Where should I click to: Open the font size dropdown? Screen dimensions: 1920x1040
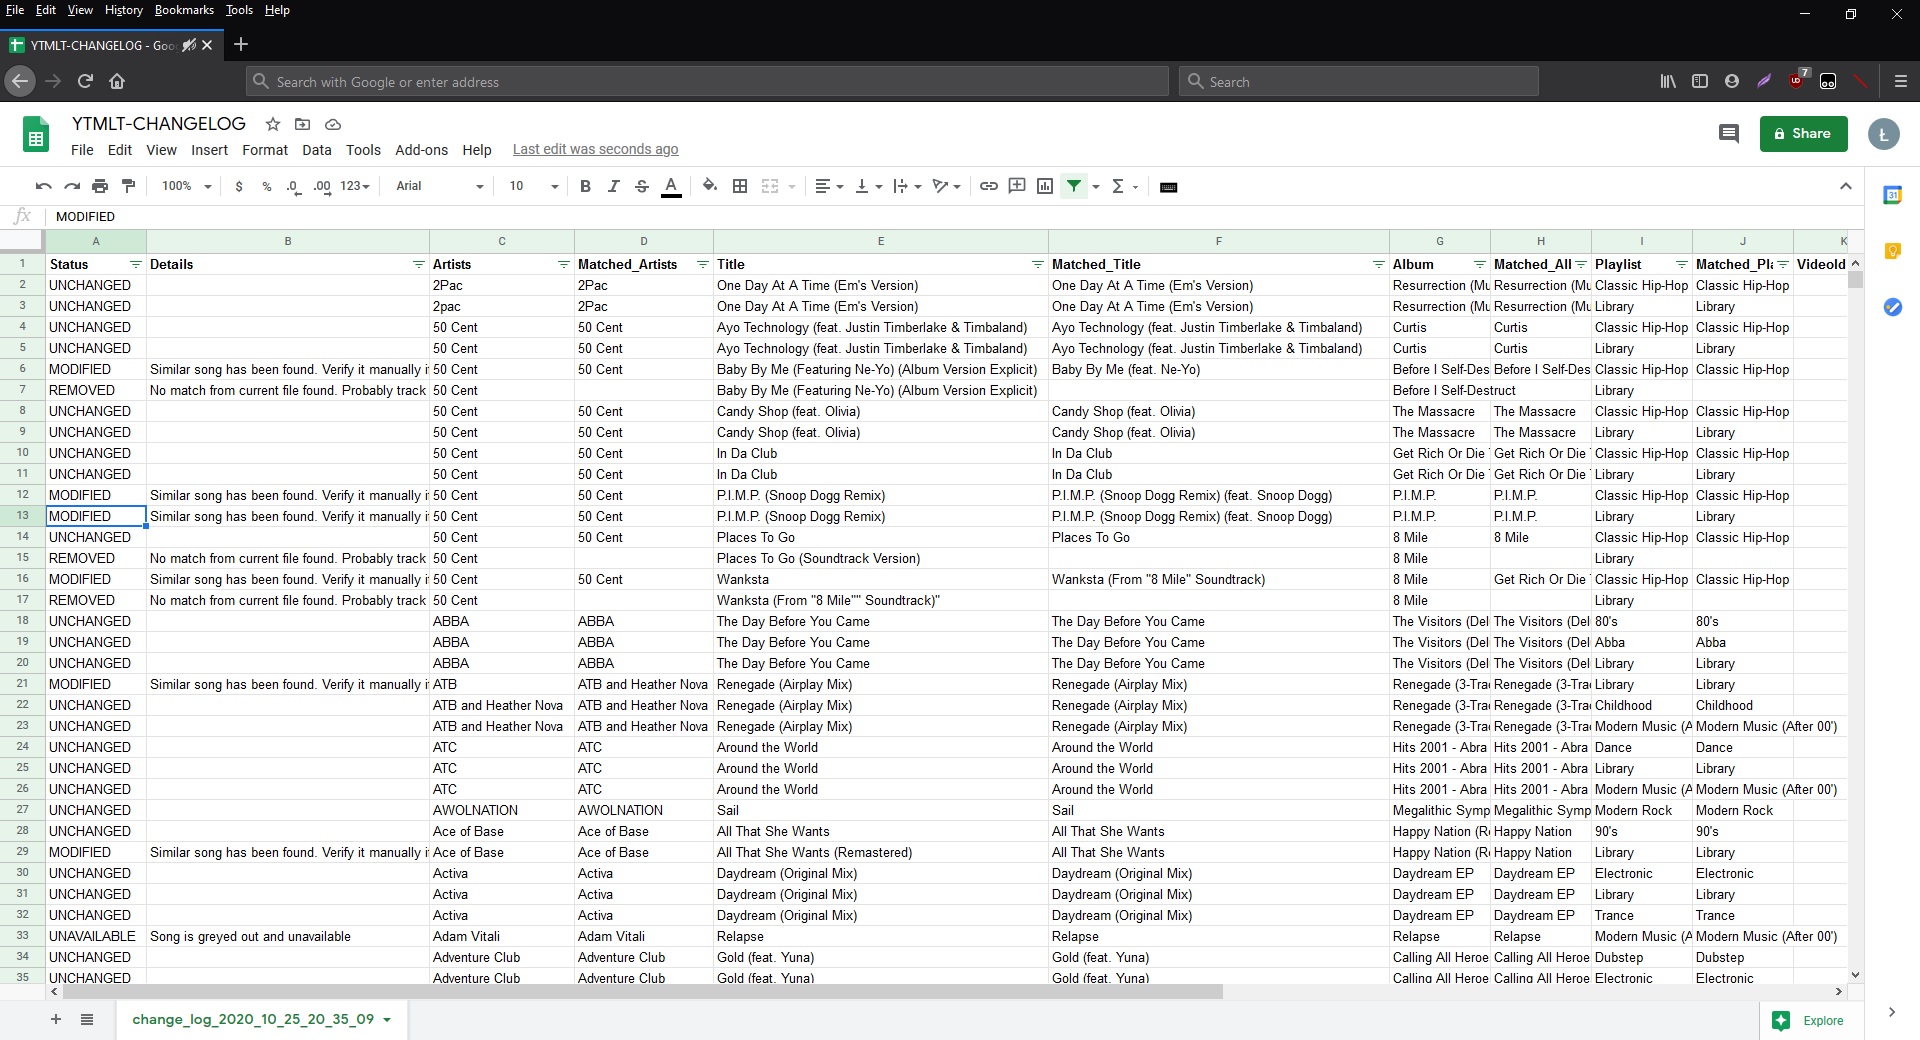(x=532, y=186)
